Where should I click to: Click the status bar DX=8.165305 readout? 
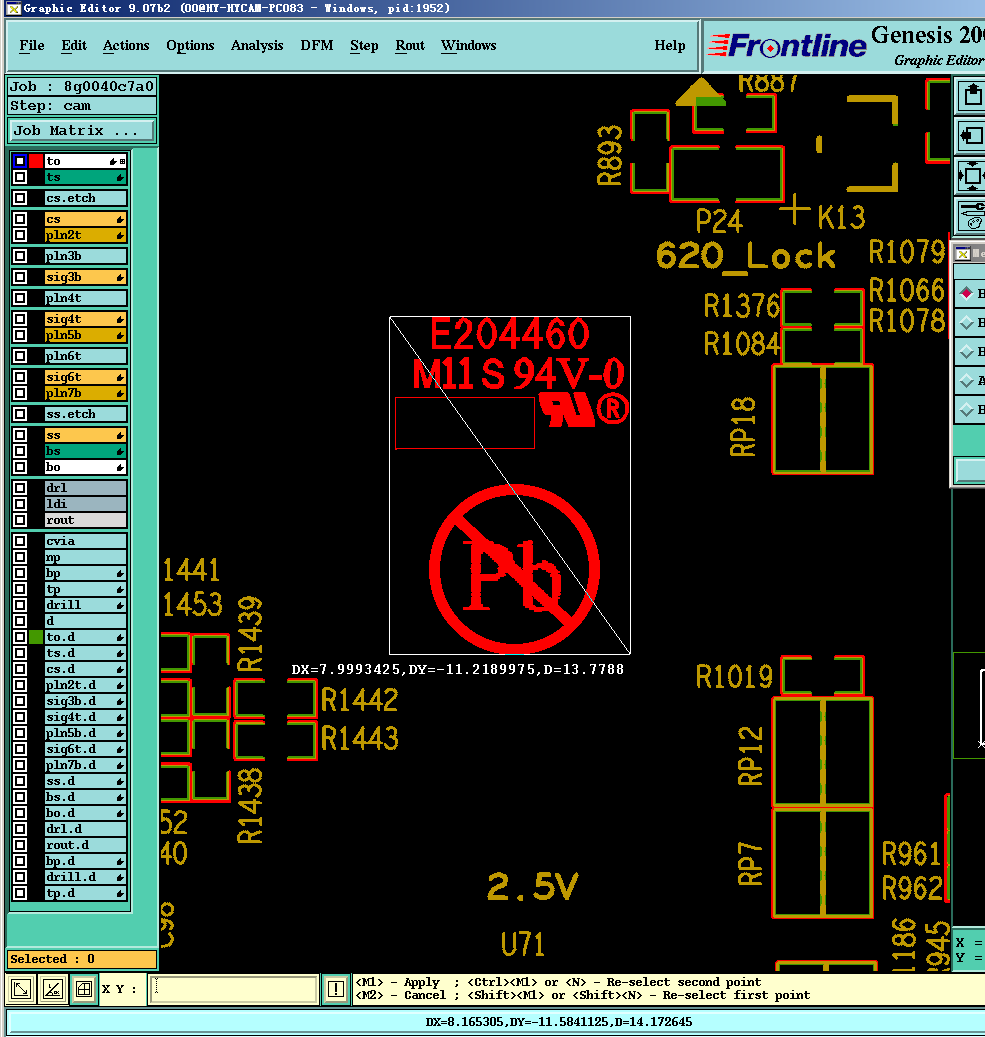point(559,1022)
